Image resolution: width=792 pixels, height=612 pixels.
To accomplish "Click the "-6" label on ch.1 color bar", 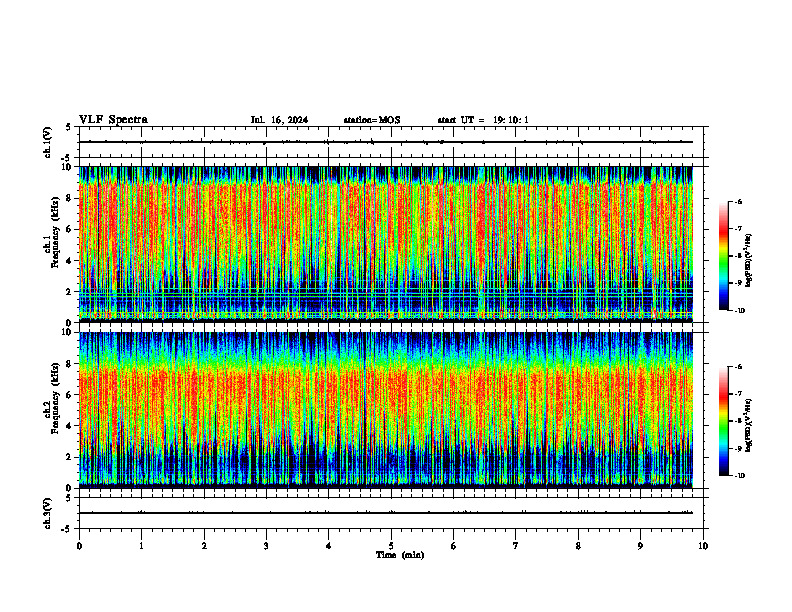I will pyautogui.click(x=738, y=201).
